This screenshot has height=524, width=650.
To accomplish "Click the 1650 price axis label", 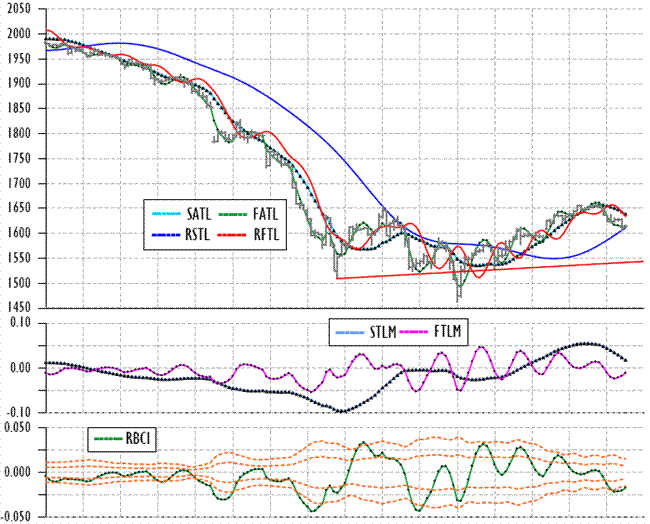I will point(19,208).
